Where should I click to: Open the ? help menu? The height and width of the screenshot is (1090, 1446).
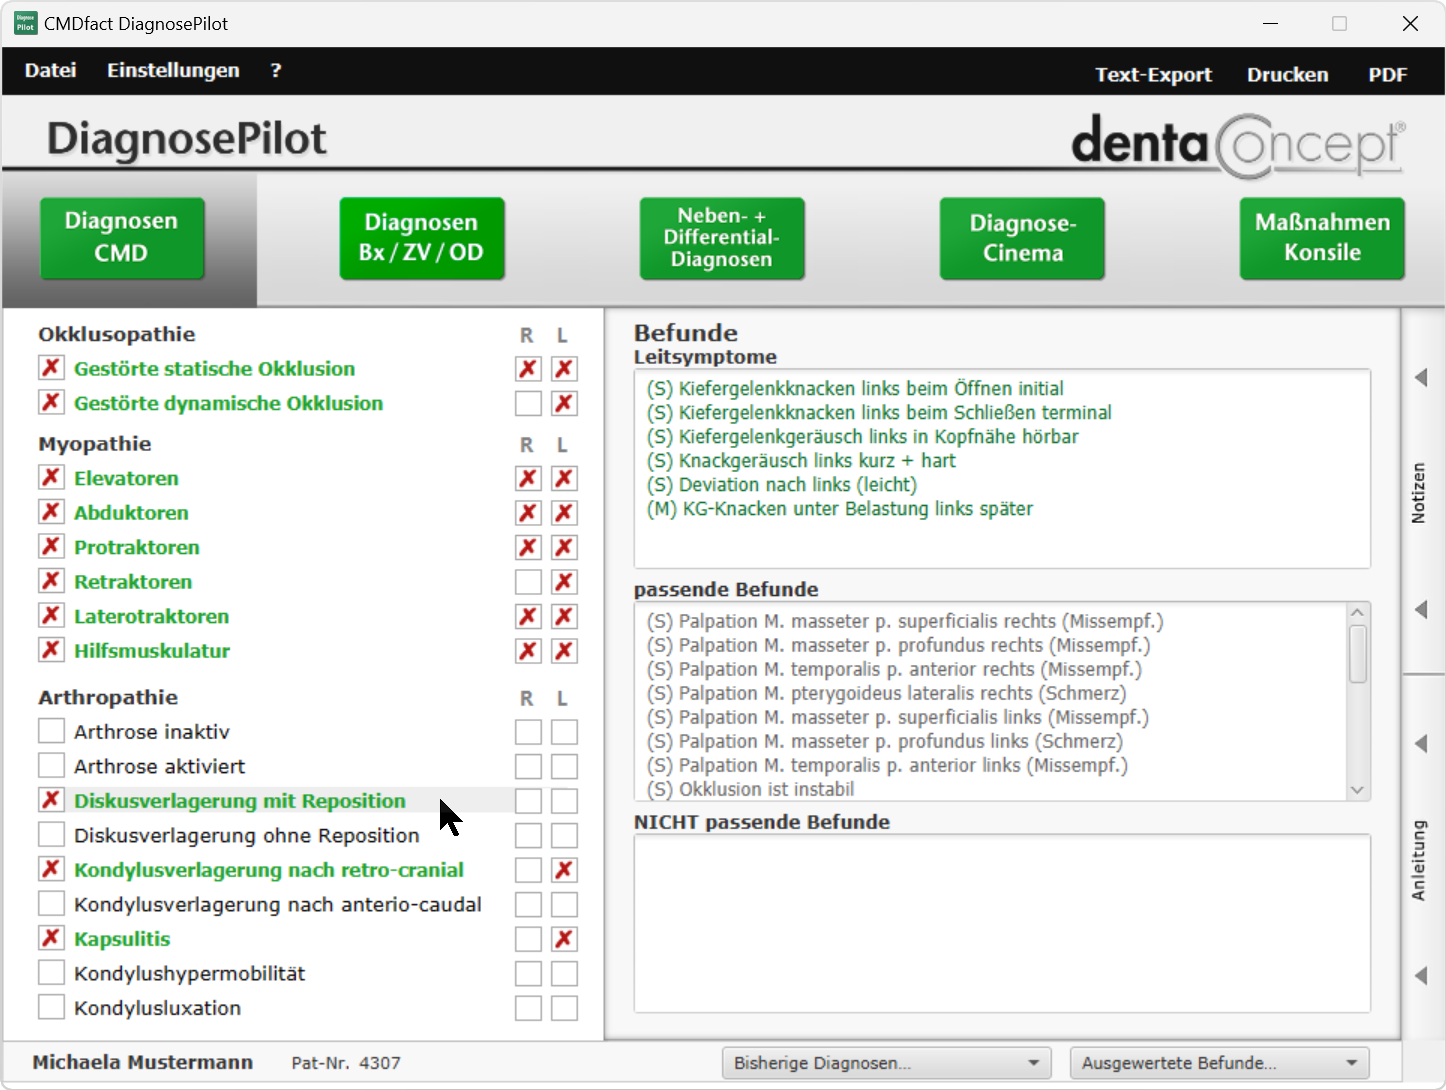pyautogui.click(x=276, y=71)
